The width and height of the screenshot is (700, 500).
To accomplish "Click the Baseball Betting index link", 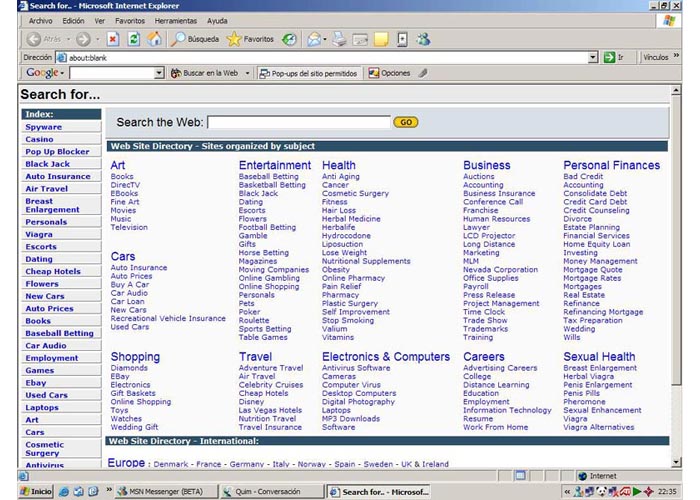I will (x=59, y=333).
